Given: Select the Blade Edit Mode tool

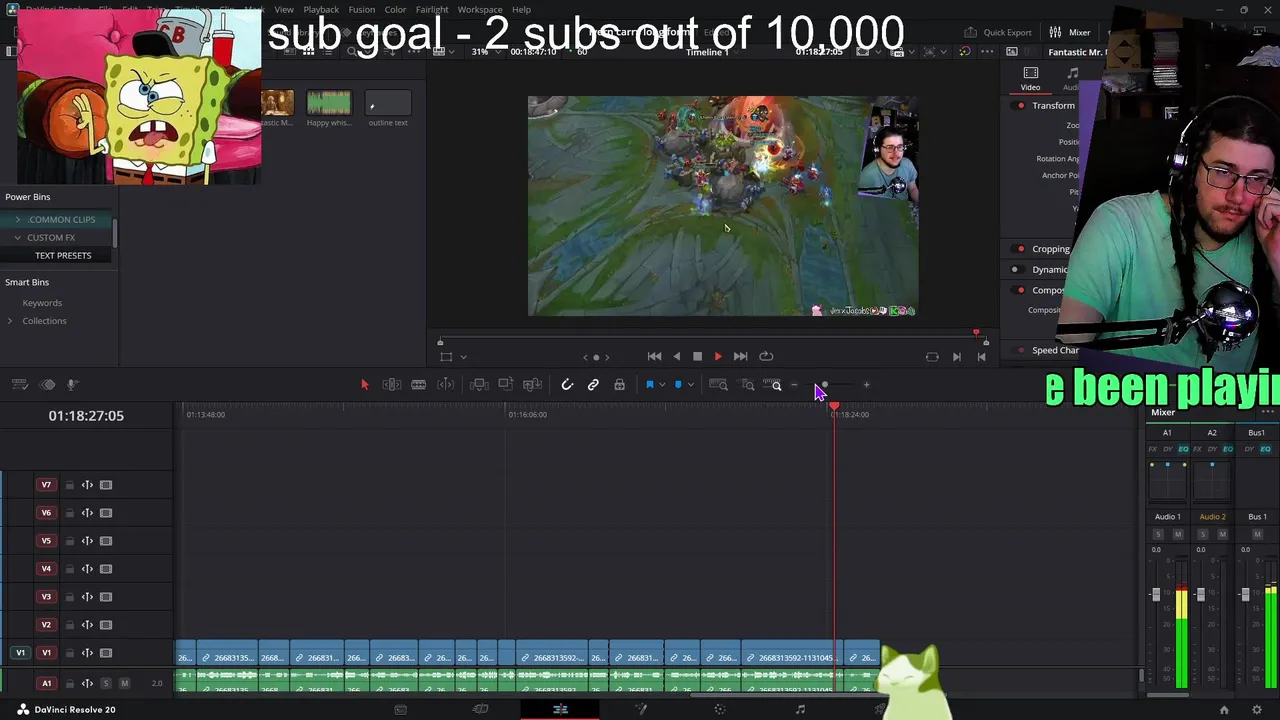Looking at the screenshot, I should (446, 385).
